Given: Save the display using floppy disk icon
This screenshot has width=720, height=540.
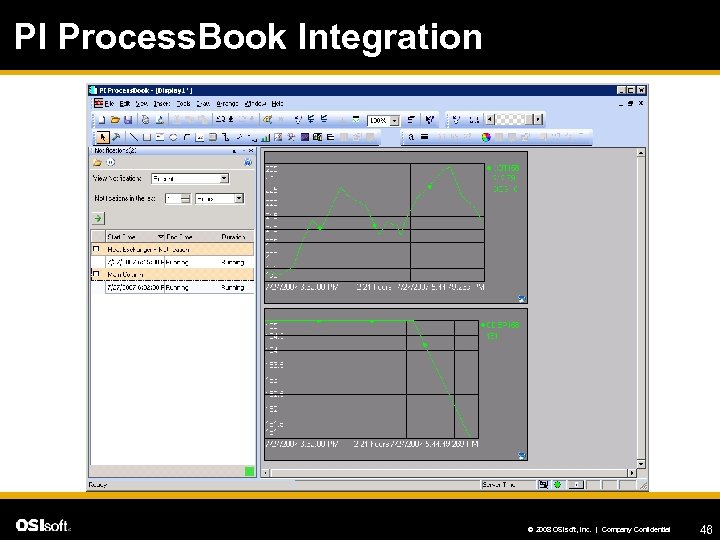Looking at the screenshot, I should click(x=128, y=120).
